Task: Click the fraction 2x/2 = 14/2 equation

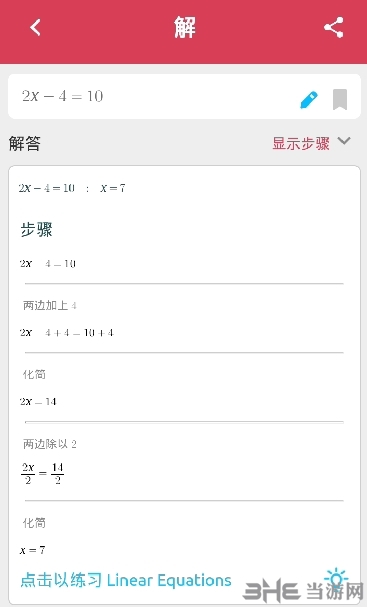Action: [x=42, y=473]
